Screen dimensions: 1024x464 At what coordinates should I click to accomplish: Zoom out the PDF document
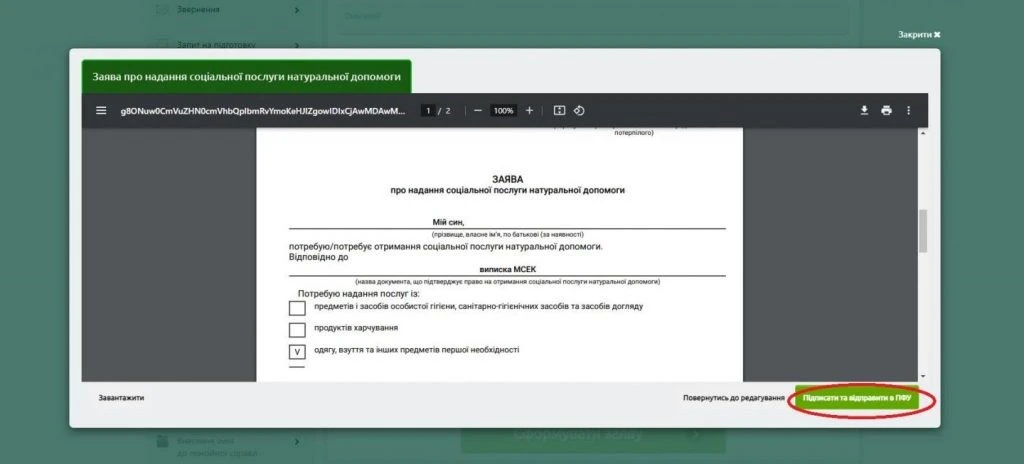pos(478,111)
